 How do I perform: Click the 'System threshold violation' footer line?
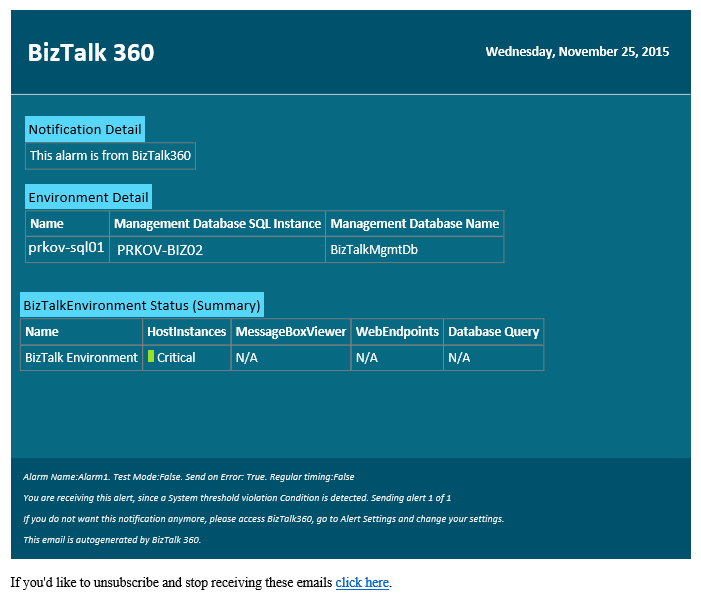pos(237,498)
